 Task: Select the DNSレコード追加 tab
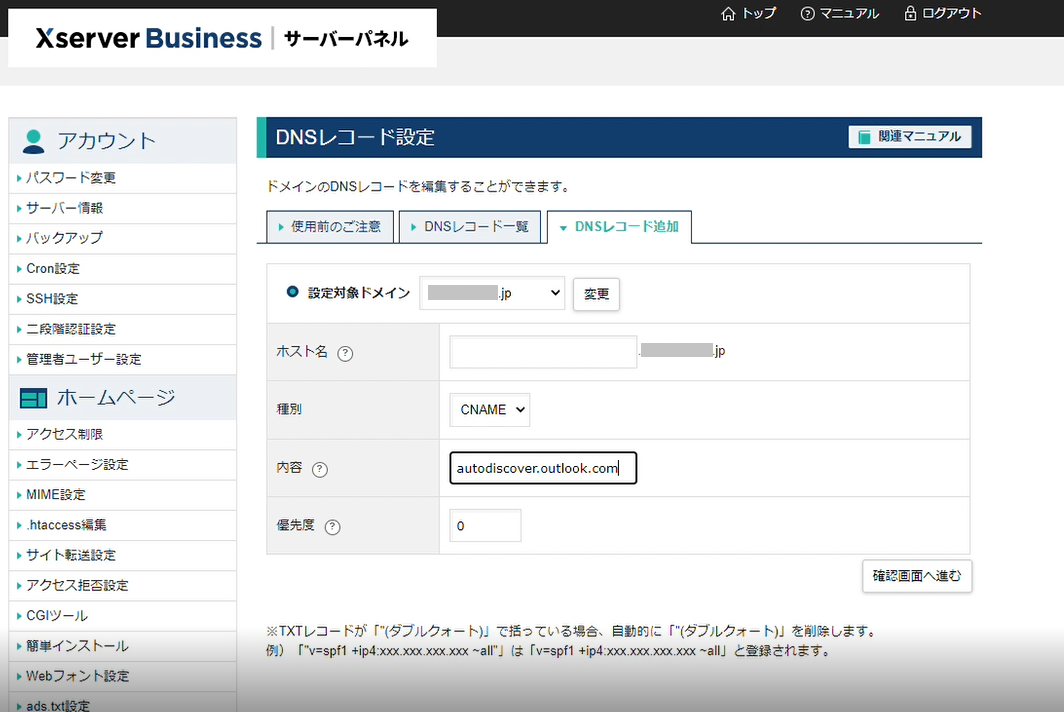point(619,227)
